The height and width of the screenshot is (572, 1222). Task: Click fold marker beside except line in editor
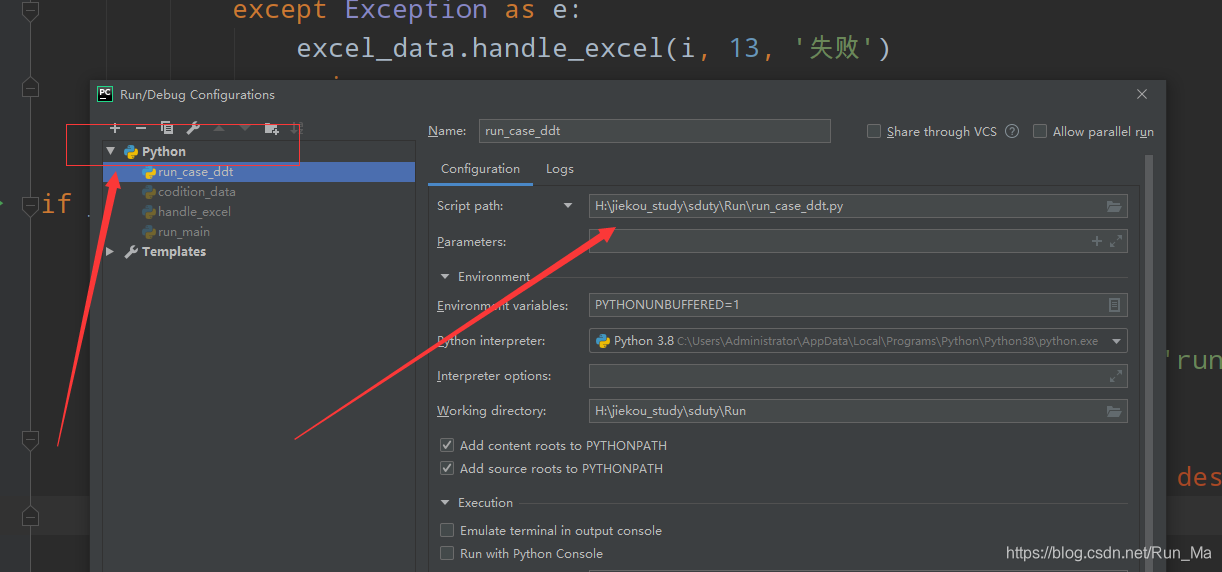[x=30, y=13]
